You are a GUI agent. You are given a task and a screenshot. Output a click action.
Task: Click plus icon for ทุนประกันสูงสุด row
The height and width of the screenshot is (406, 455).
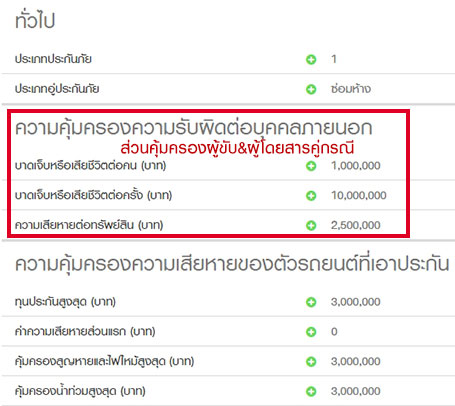point(311,302)
